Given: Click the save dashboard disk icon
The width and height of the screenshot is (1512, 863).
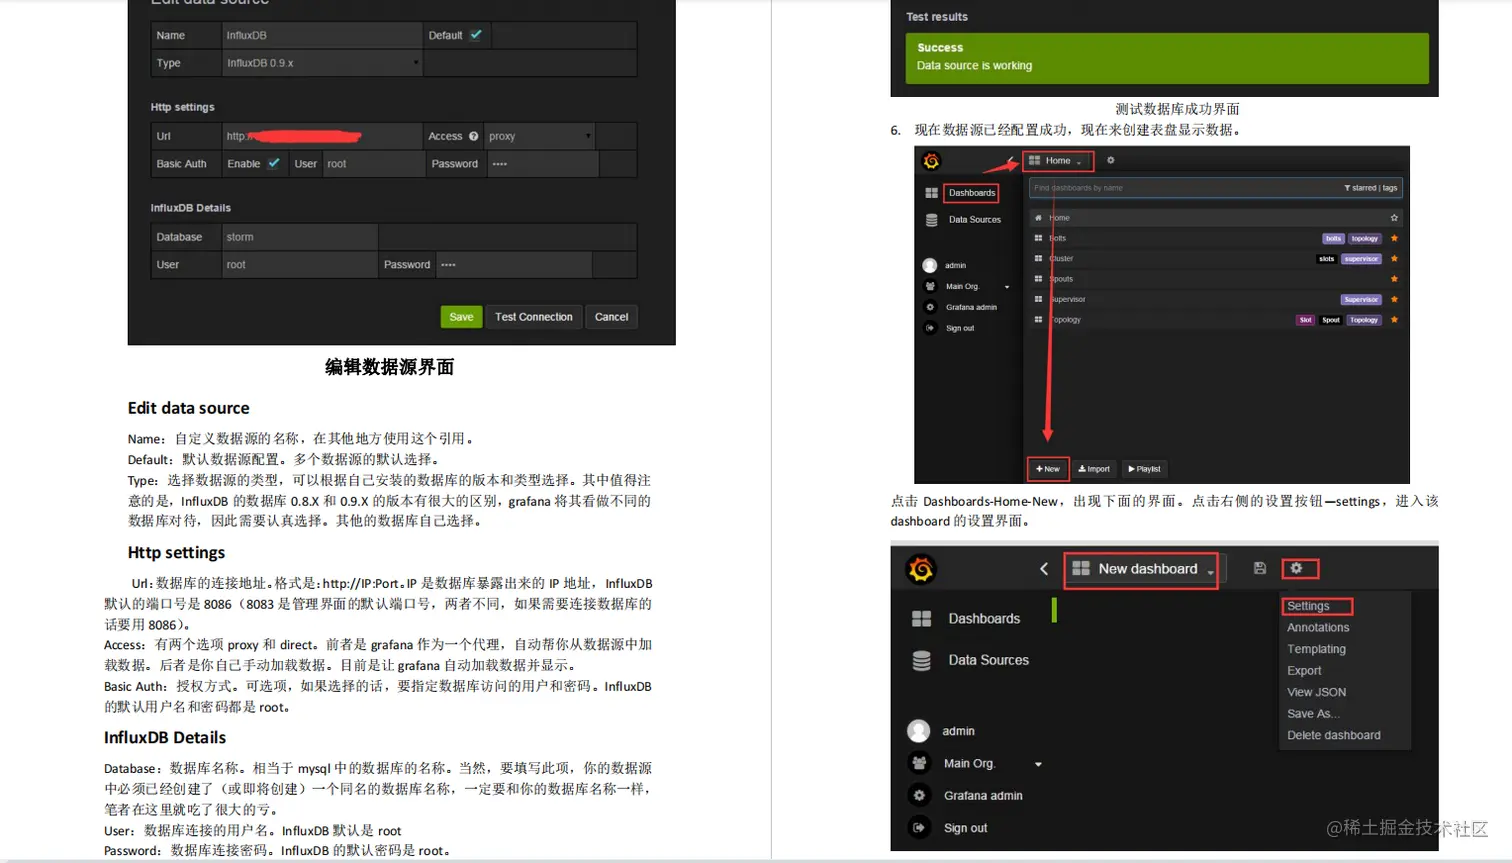Looking at the screenshot, I should point(1258,567).
